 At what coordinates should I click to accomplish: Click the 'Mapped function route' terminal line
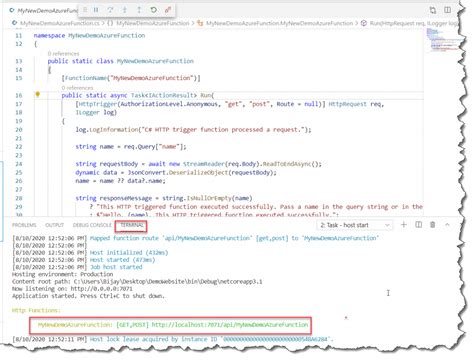tap(196, 238)
